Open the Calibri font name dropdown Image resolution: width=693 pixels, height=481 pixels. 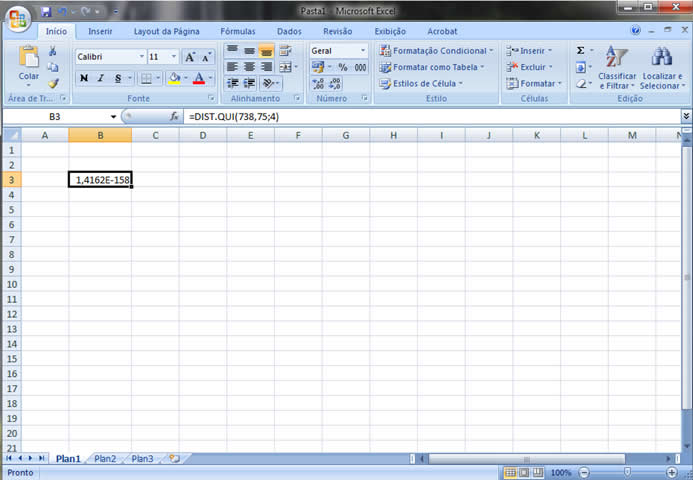(142, 57)
